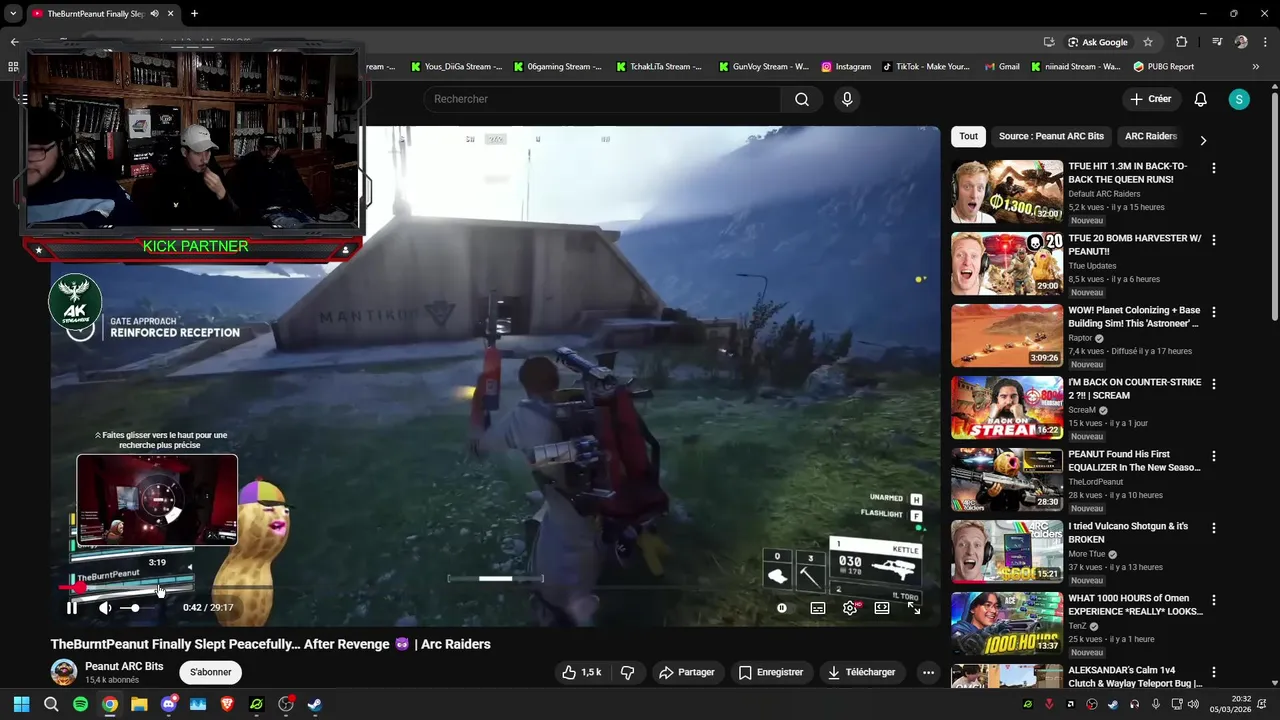
Task: Click the Ask Google lens button
Action: click(x=1098, y=42)
